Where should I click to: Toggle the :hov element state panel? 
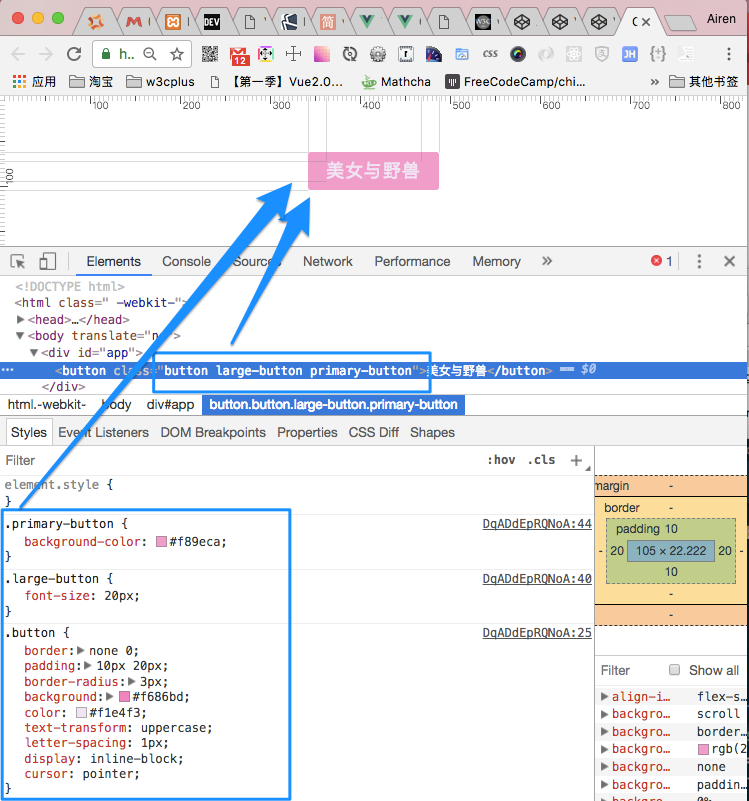[x=501, y=460]
